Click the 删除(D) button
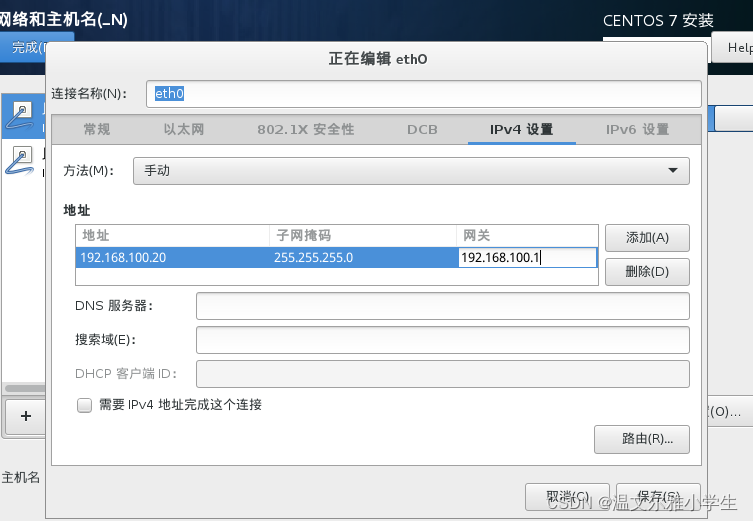Screen dimensions: 753x521 (647, 272)
